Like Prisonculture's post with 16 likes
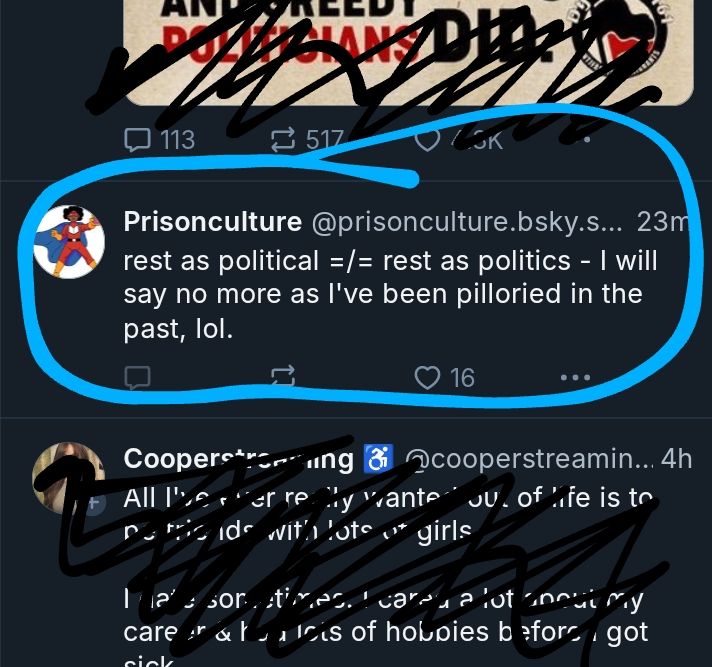Image resolution: width=712 pixels, height=667 pixels. point(445,377)
